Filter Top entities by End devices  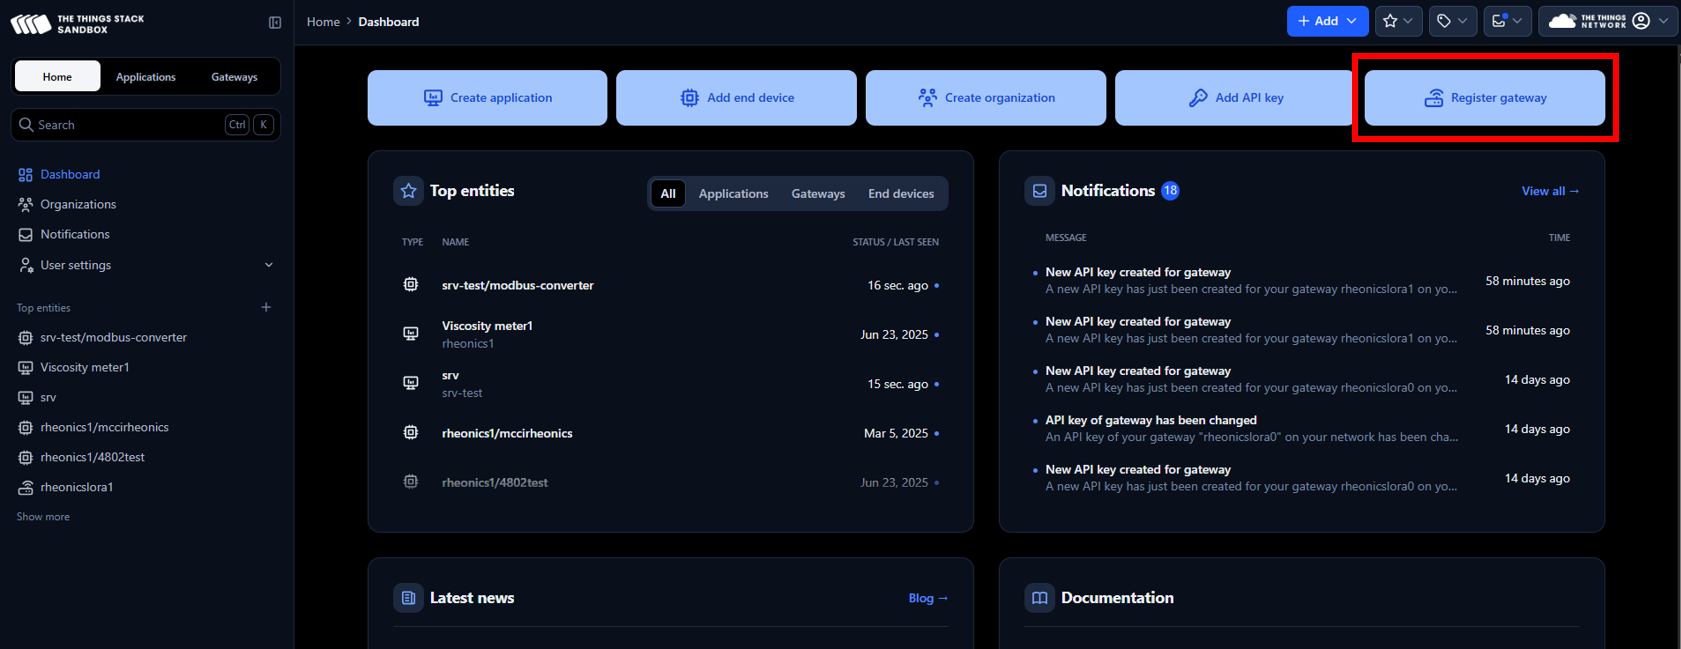pyautogui.click(x=901, y=193)
